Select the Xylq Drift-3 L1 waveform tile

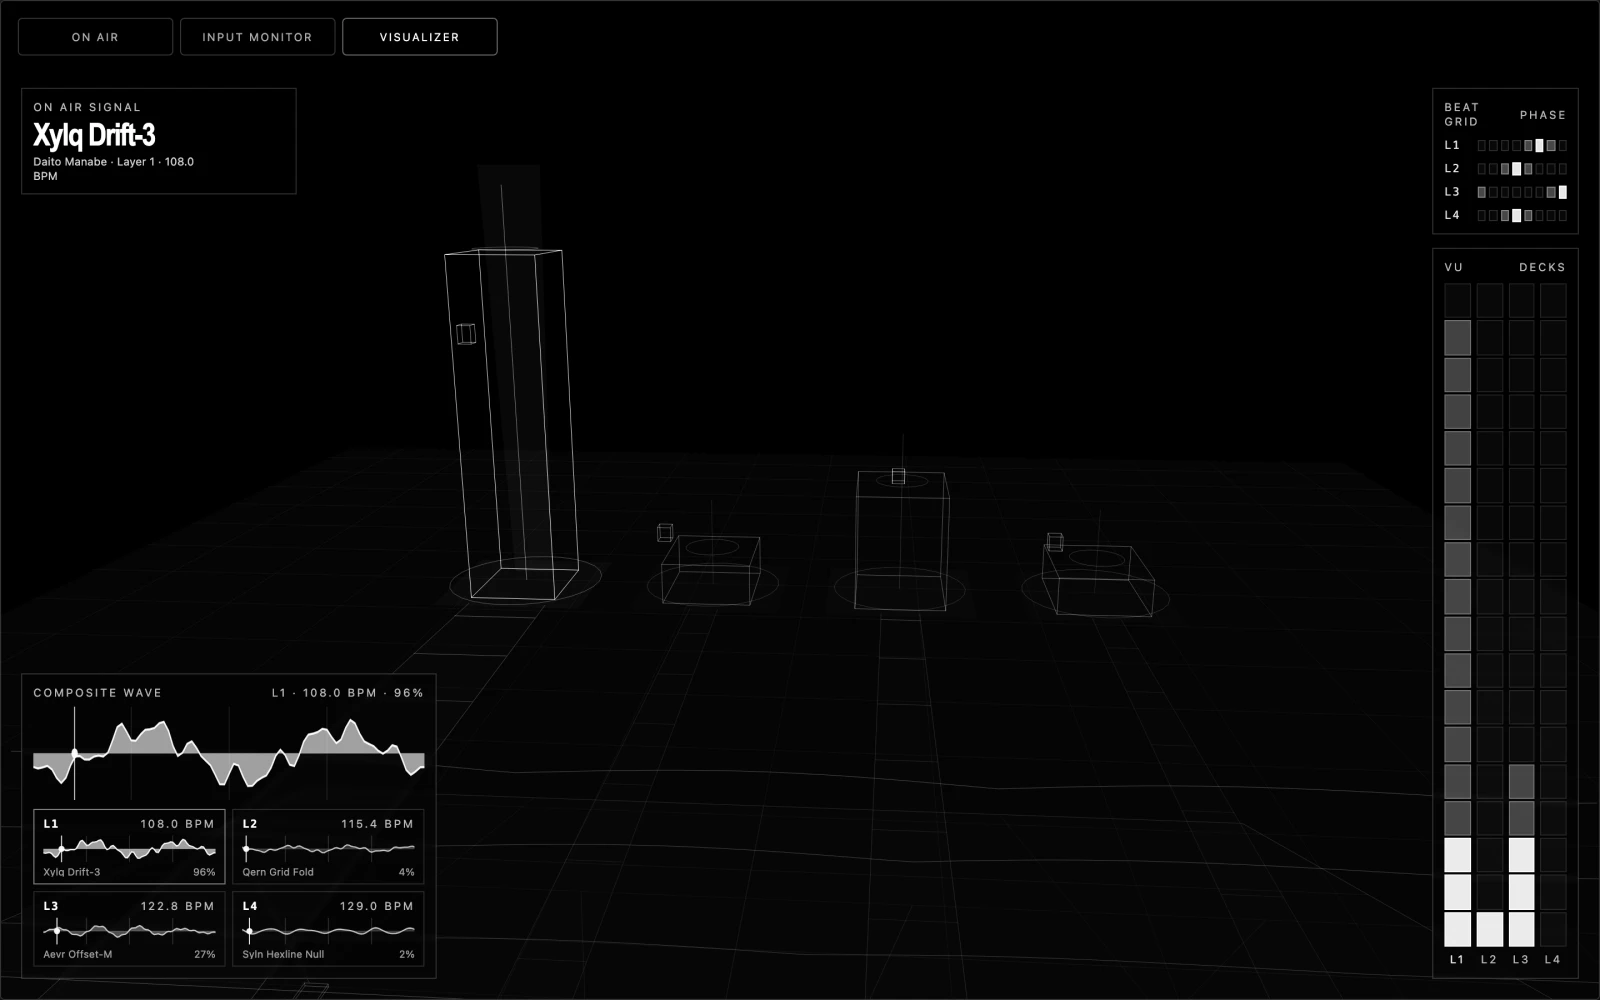point(128,846)
